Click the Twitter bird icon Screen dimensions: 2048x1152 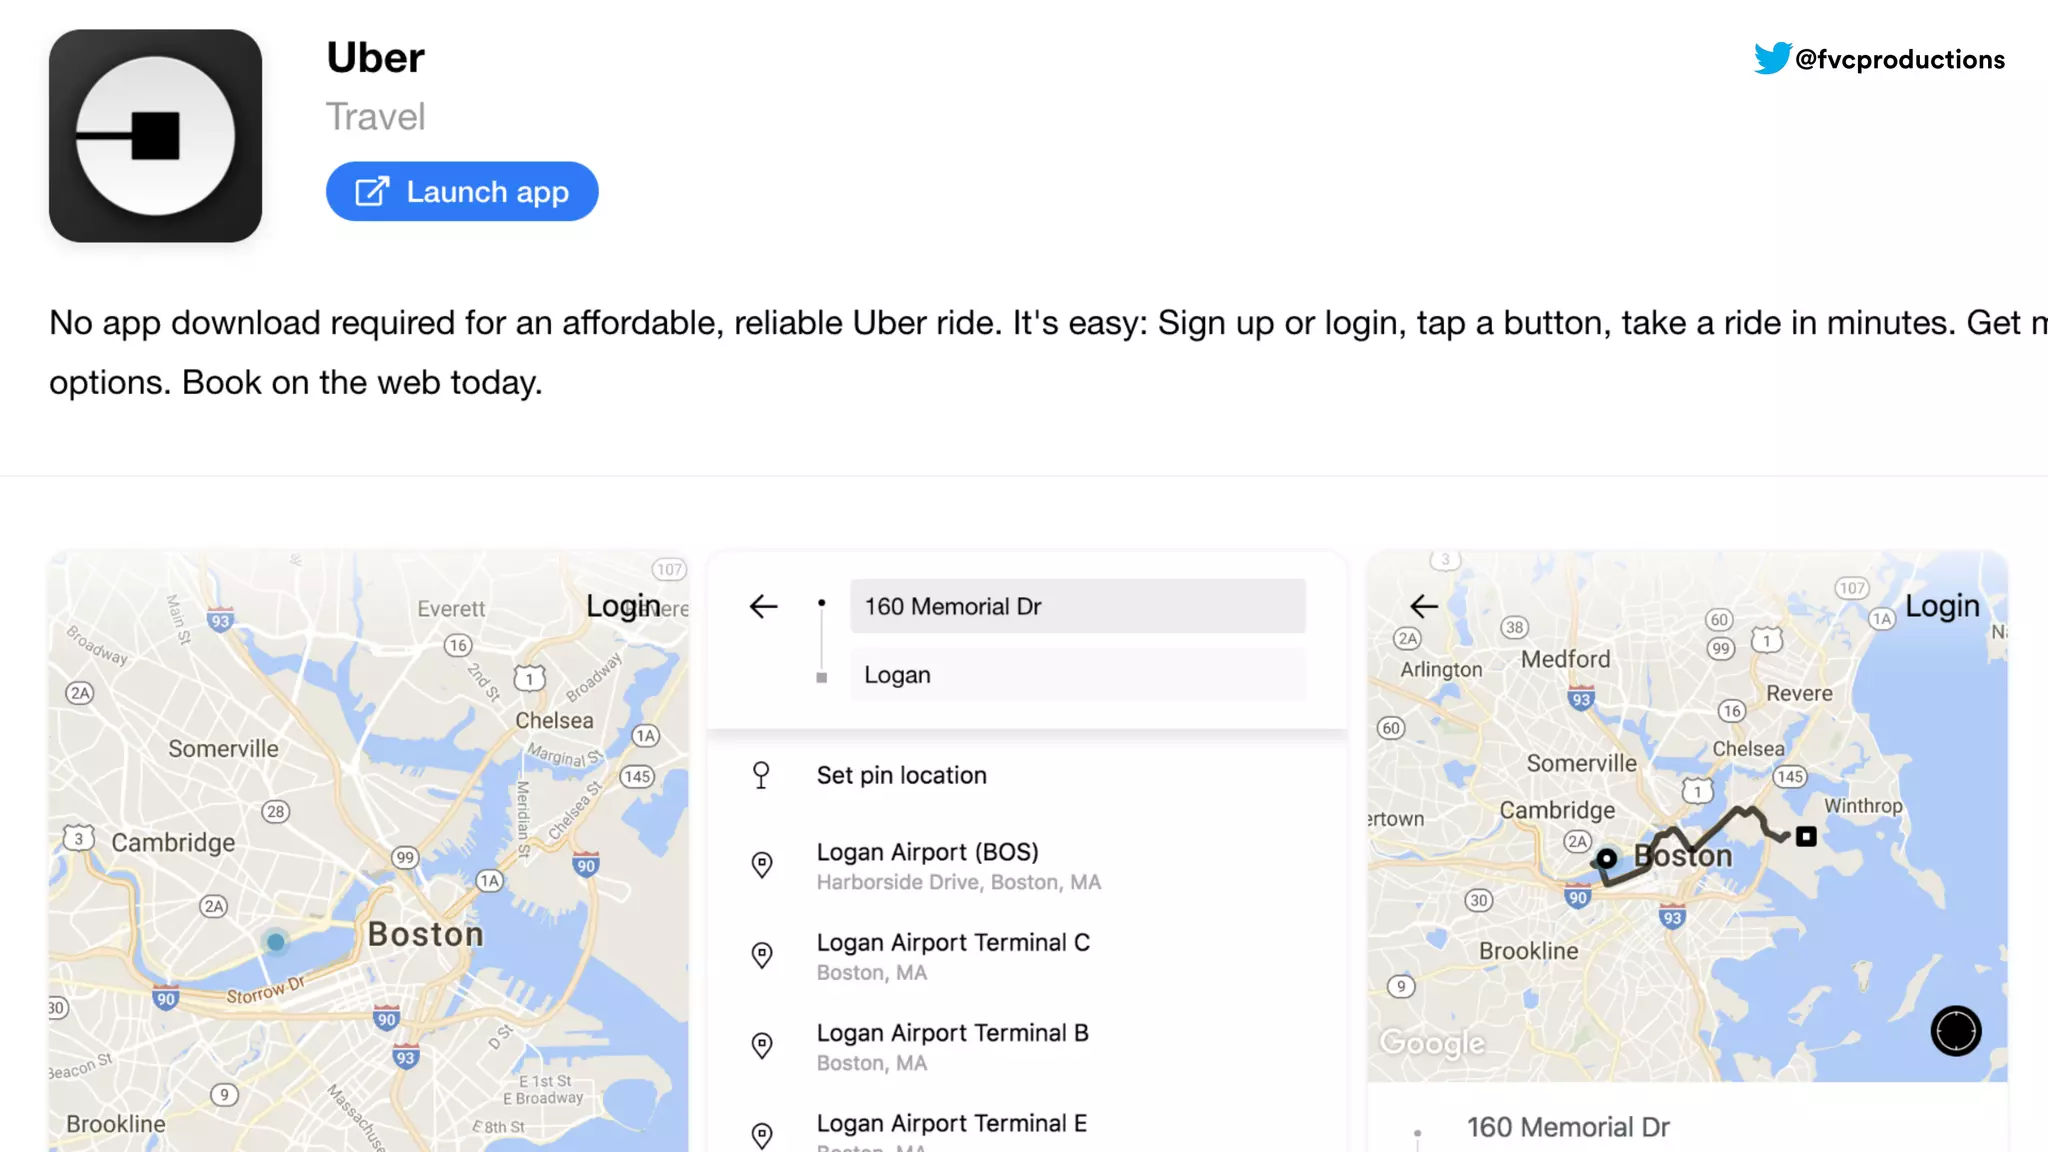[1771, 58]
